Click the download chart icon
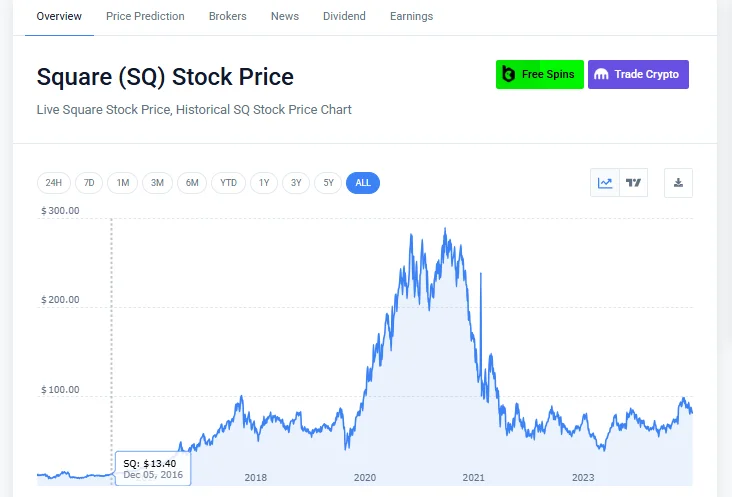The height and width of the screenshot is (497, 732). [678, 183]
